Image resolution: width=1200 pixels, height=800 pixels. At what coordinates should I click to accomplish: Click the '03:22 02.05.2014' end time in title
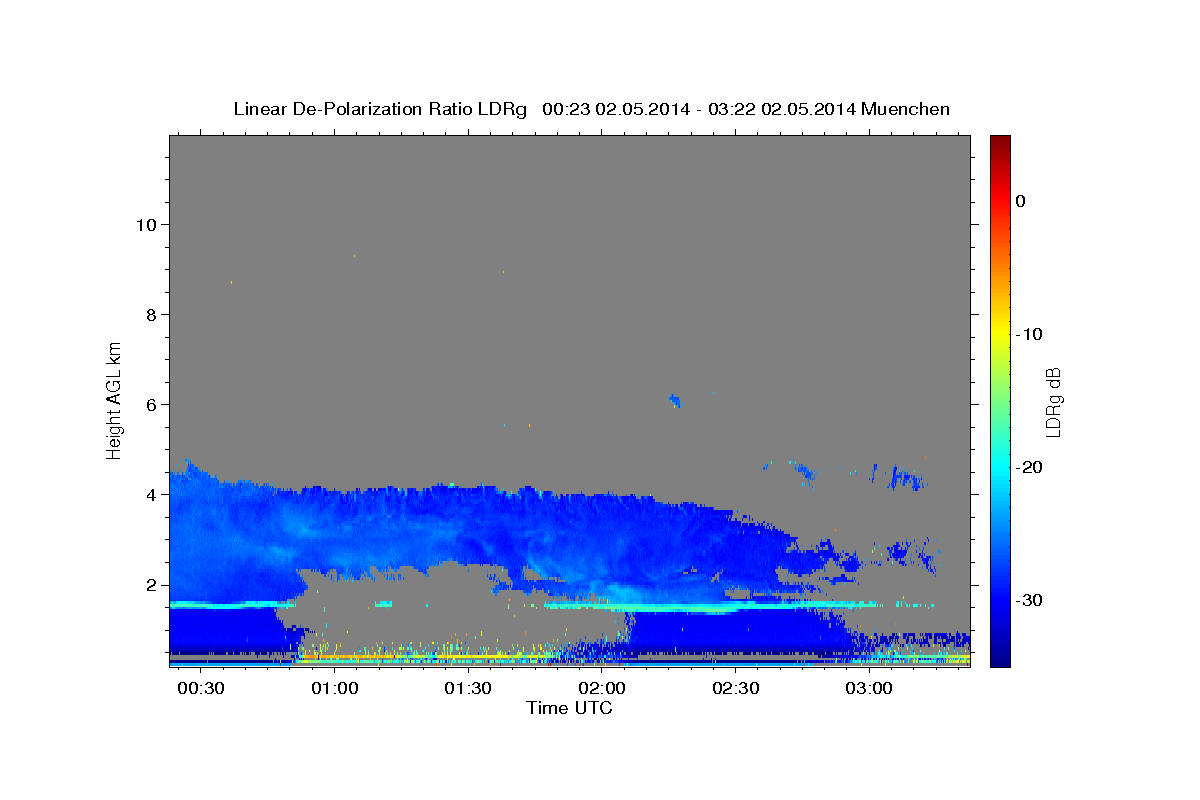(x=781, y=109)
